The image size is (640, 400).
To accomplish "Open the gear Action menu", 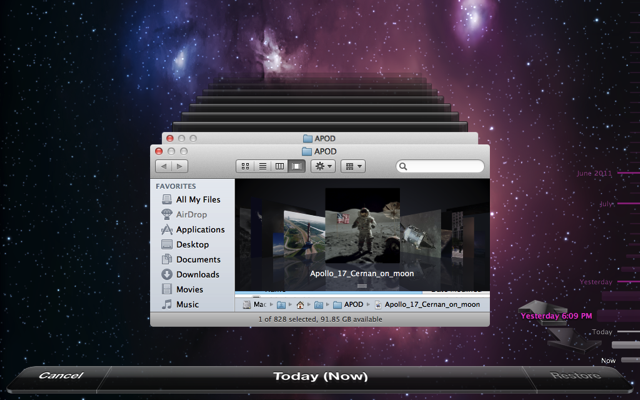I will [x=323, y=166].
